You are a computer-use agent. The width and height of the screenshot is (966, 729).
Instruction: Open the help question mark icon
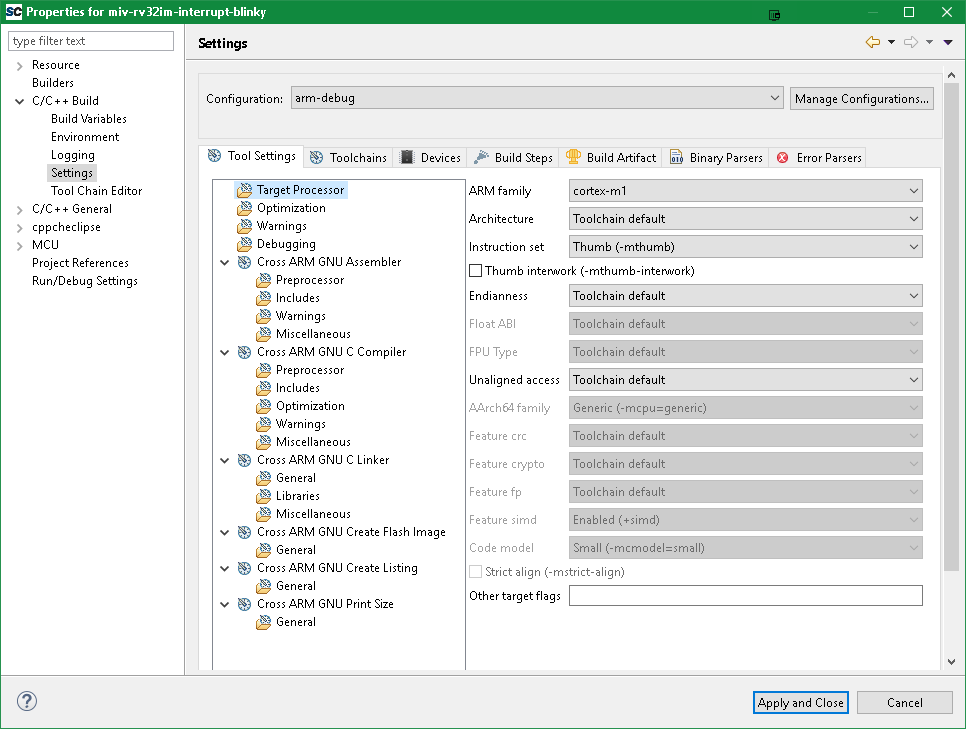coord(26,701)
